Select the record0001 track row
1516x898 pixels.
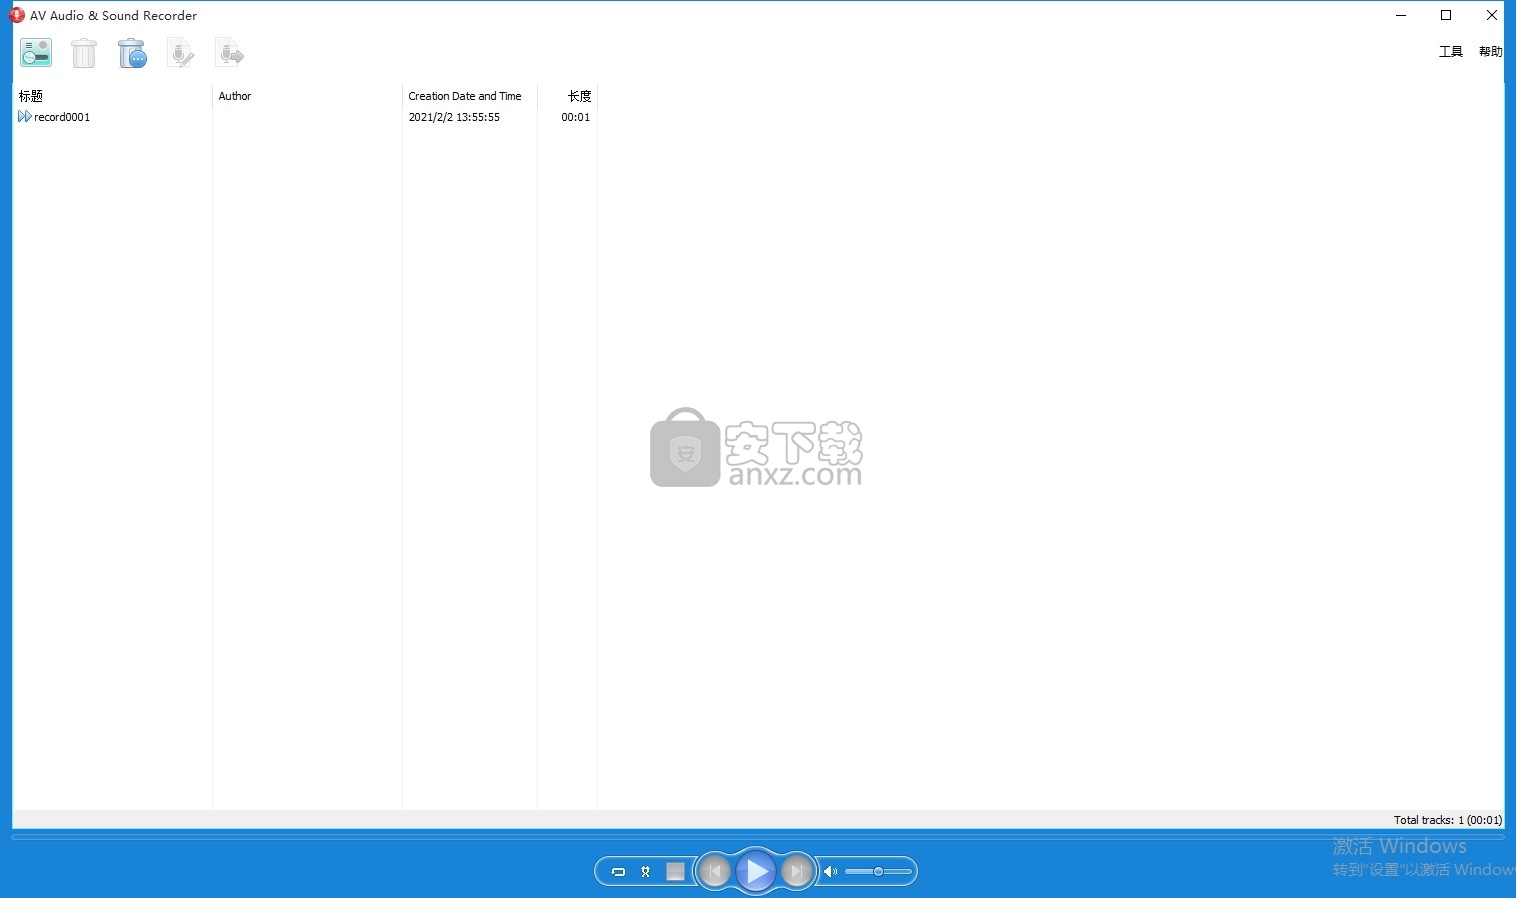click(x=305, y=117)
